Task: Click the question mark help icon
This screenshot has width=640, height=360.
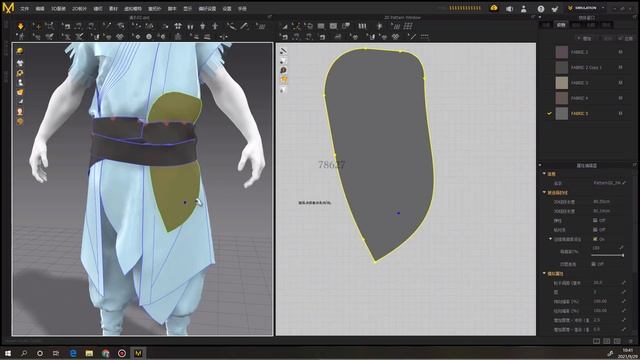Action: click(x=541, y=9)
